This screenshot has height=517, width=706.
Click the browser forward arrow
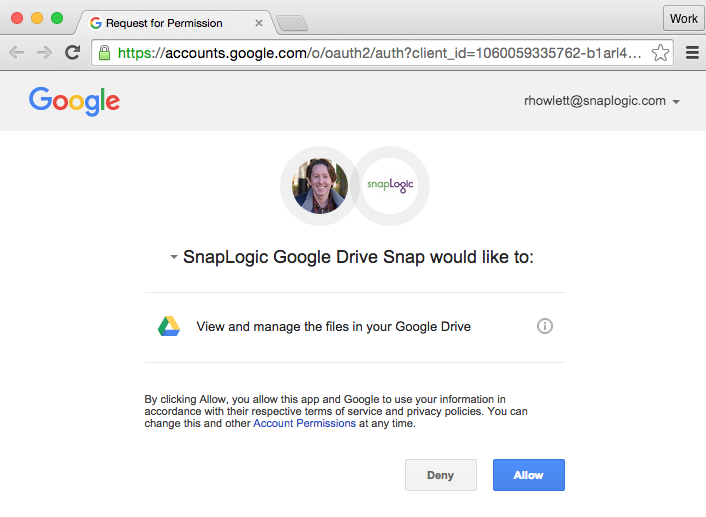click(44, 53)
